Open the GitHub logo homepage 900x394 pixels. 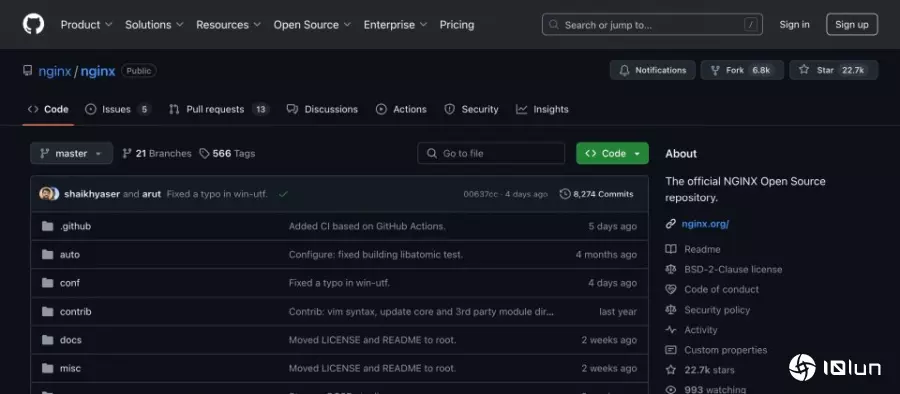click(x=33, y=24)
